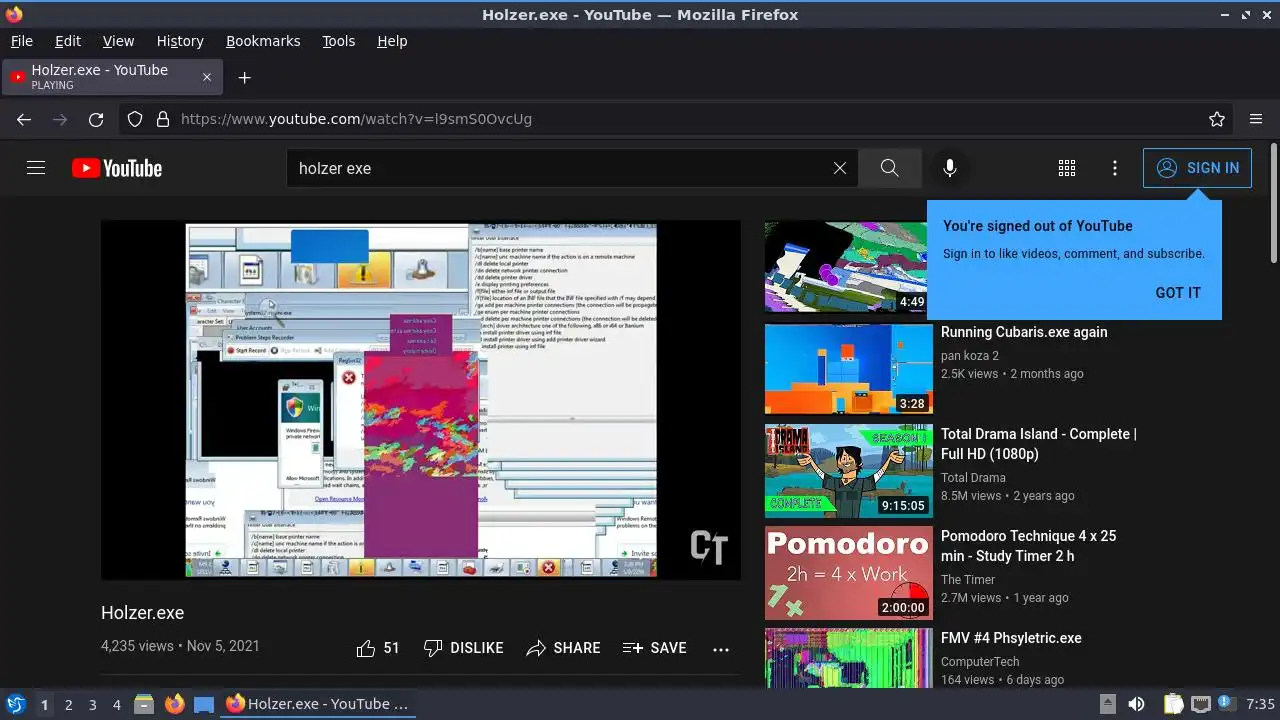Open the clipboard tray icon
This screenshot has width=1280, height=720.
(1173, 704)
